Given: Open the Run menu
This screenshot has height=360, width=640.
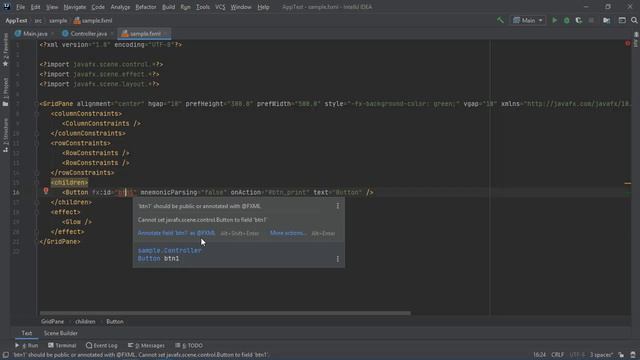Looking at the screenshot, I should 185,7.
